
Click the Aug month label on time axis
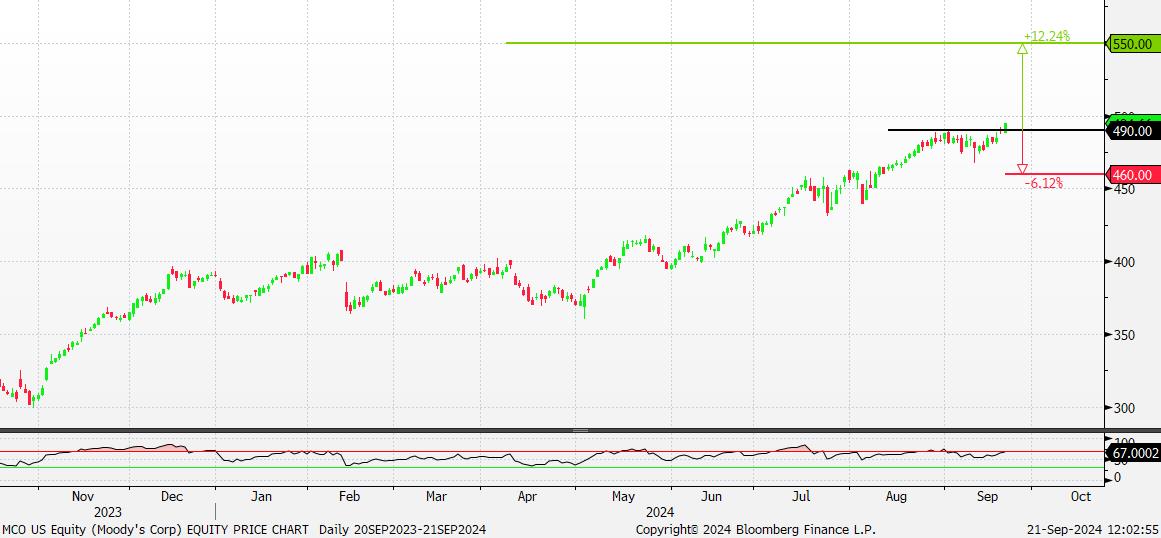tap(897, 497)
